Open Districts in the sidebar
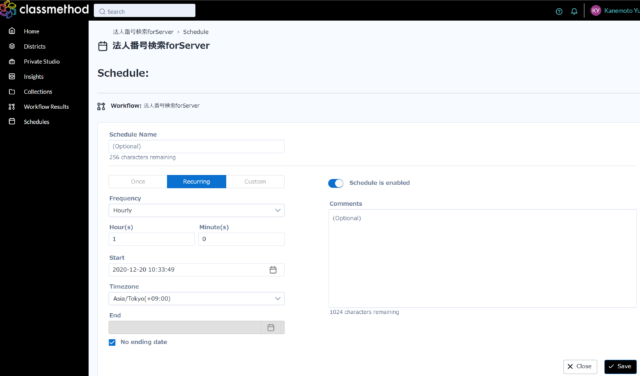This screenshot has height=376, width=640. click(x=34, y=47)
